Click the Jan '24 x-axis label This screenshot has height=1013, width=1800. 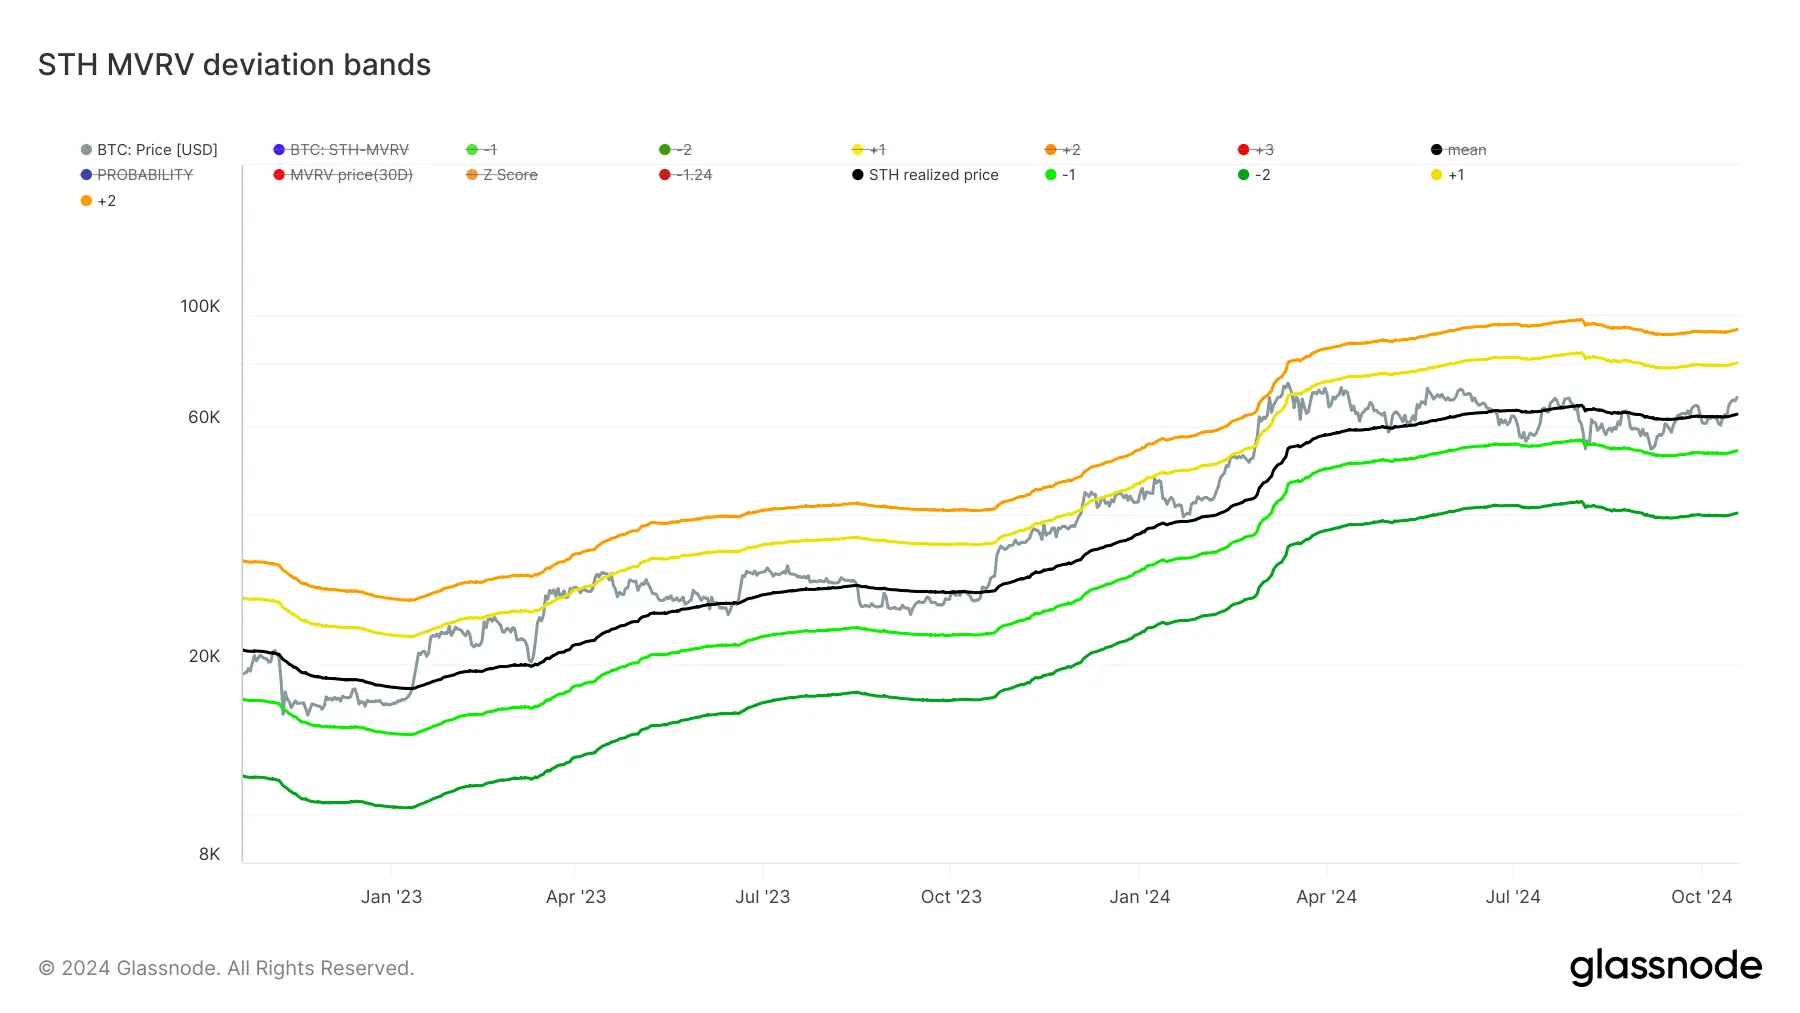1140,897
